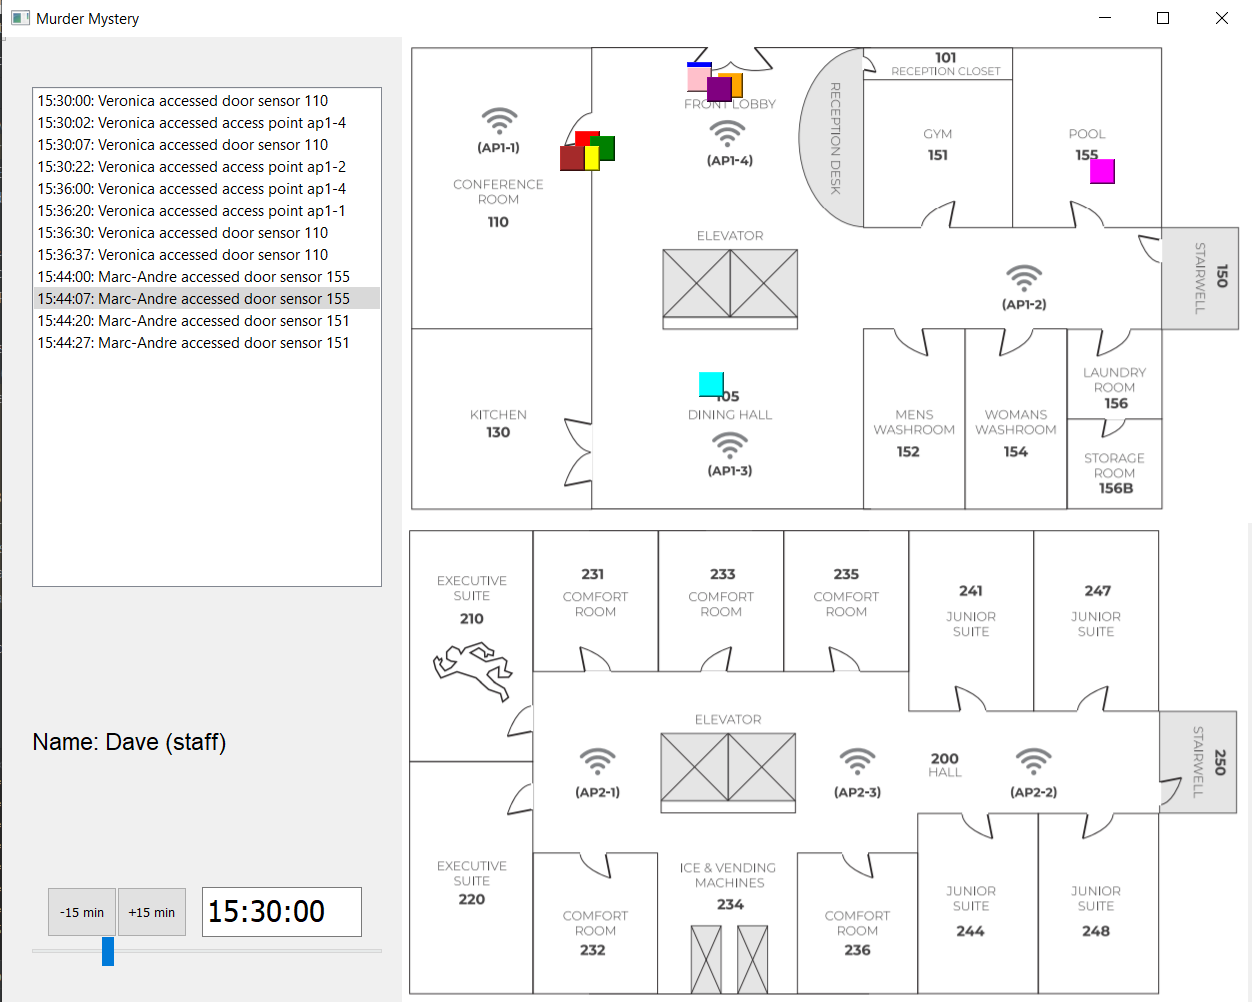
Task: Select log entry 15:44:27 Marc-Andre door sensor 151
Action: [206, 343]
